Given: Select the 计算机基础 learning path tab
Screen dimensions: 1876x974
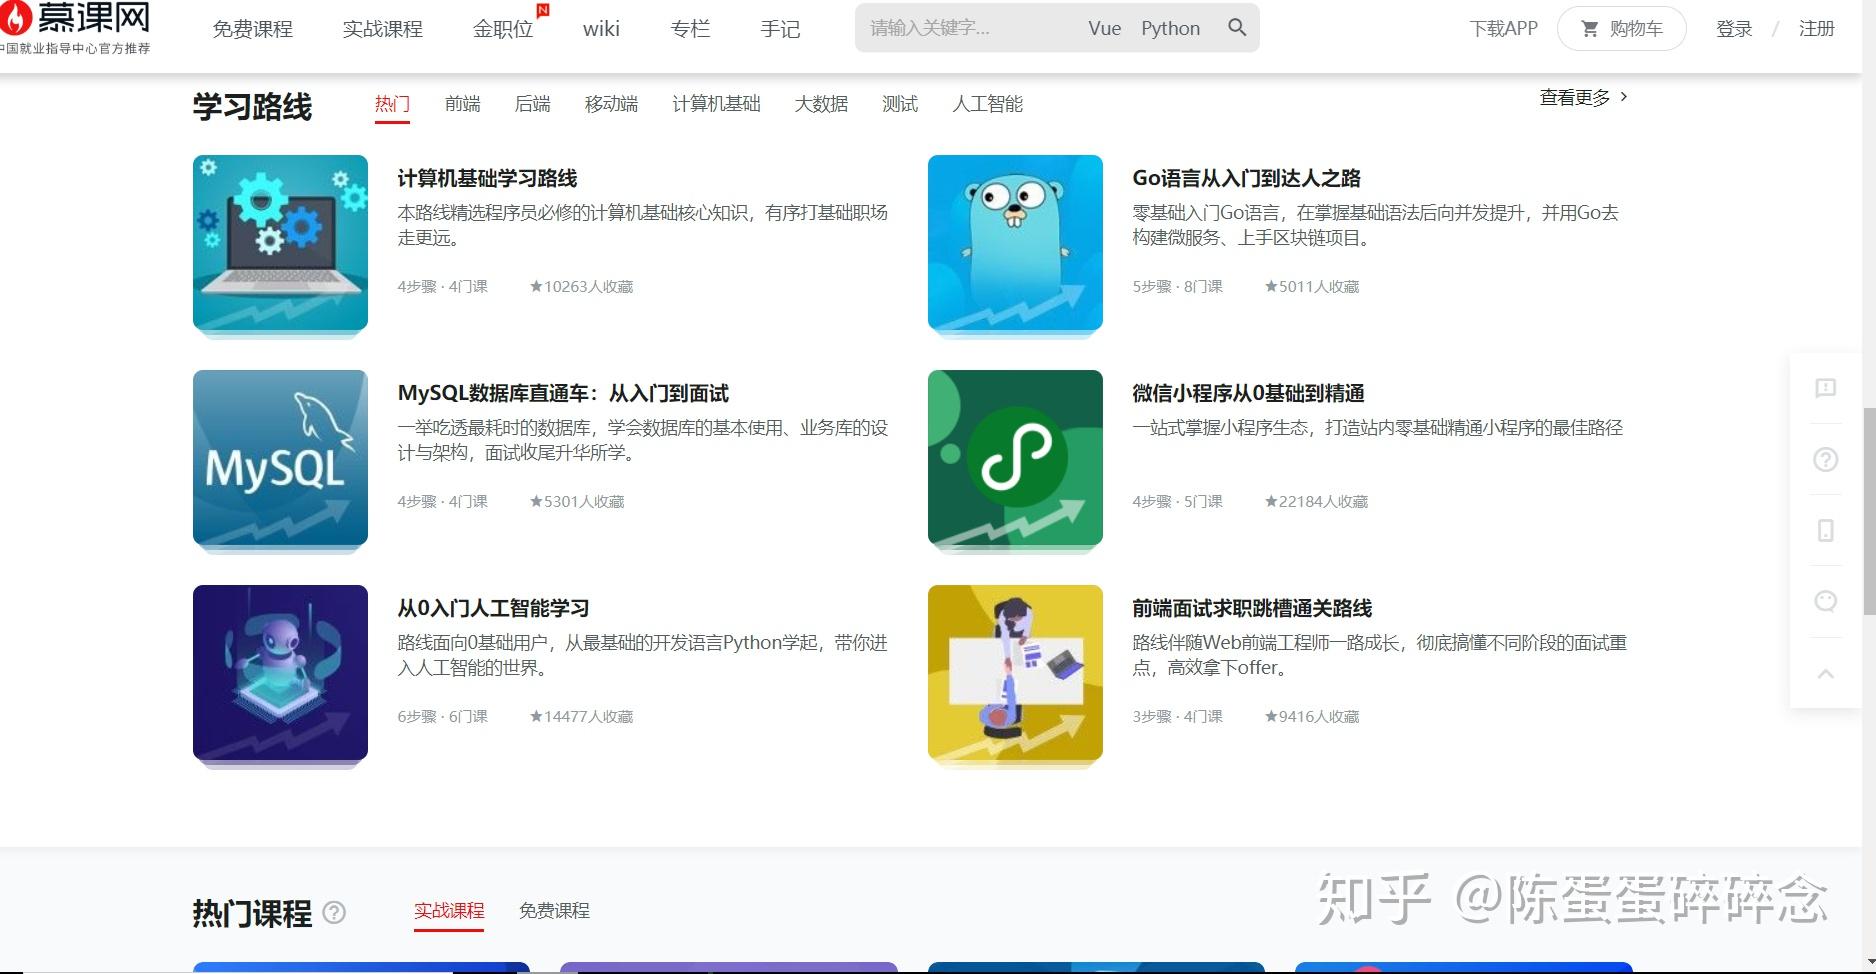Looking at the screenshot, I should point(716,104).
